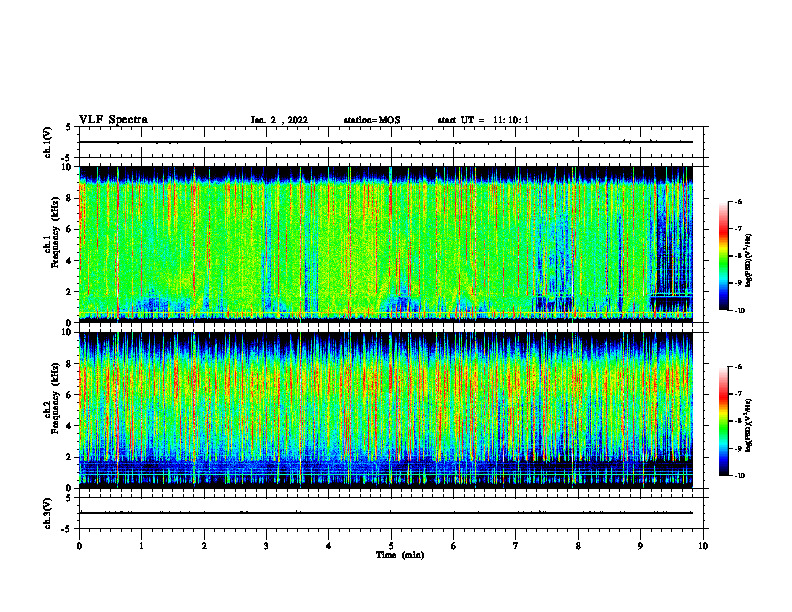Click the "station=MOS" header label

click(372, 120)
